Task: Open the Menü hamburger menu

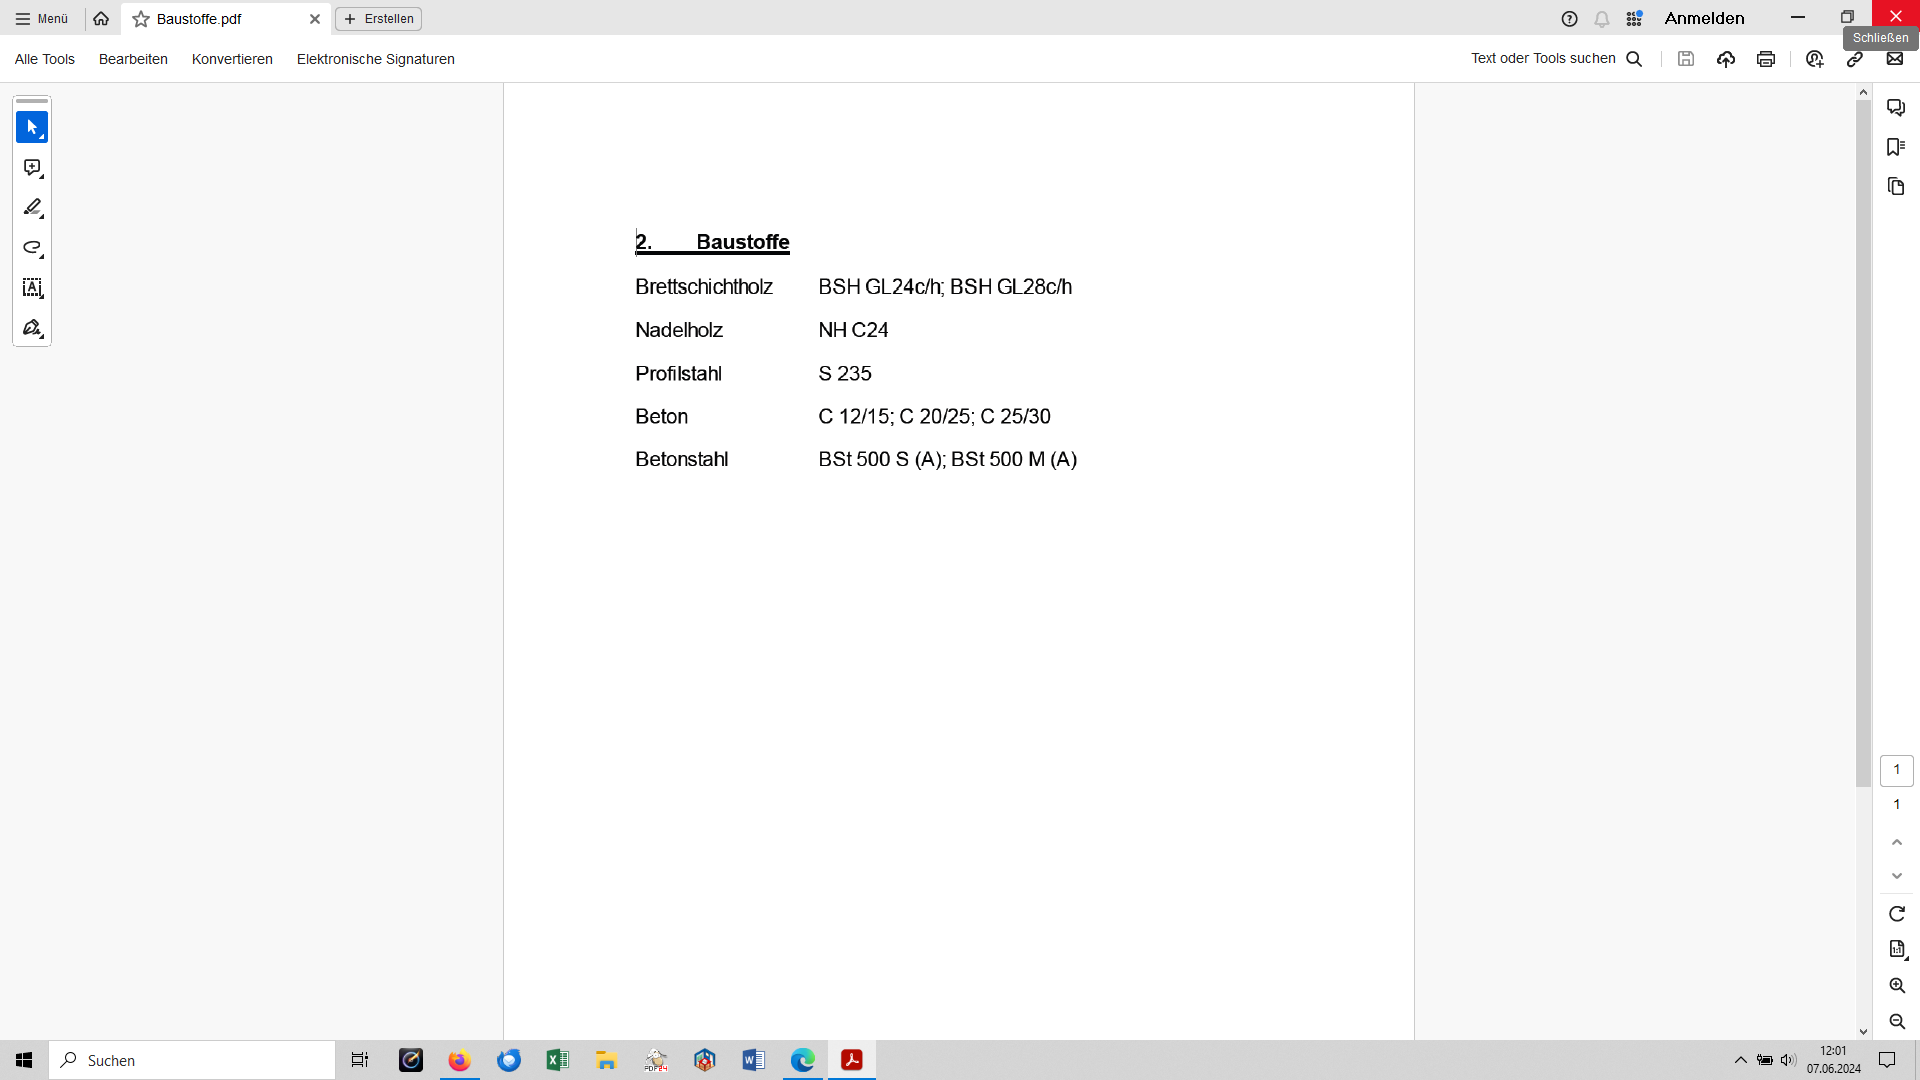Action: point(42,19)
